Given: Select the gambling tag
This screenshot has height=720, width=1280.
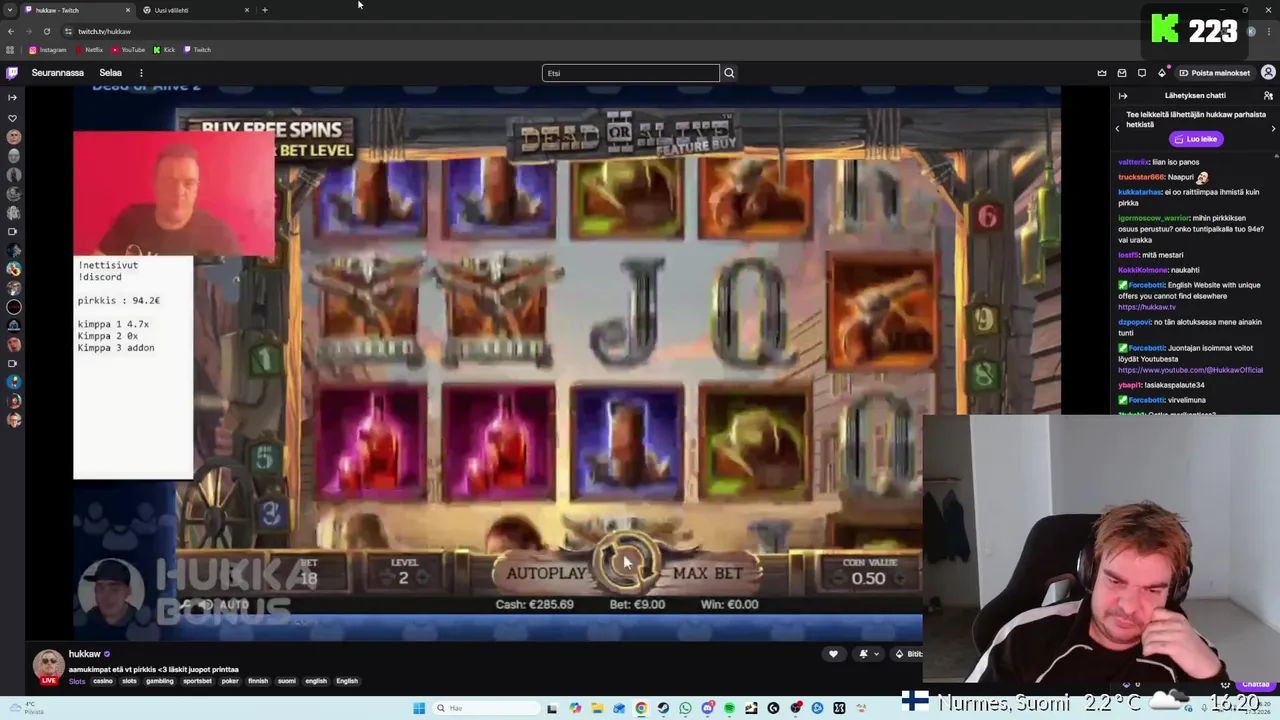Looking at the screenshot, I should (x=160, y=681).
